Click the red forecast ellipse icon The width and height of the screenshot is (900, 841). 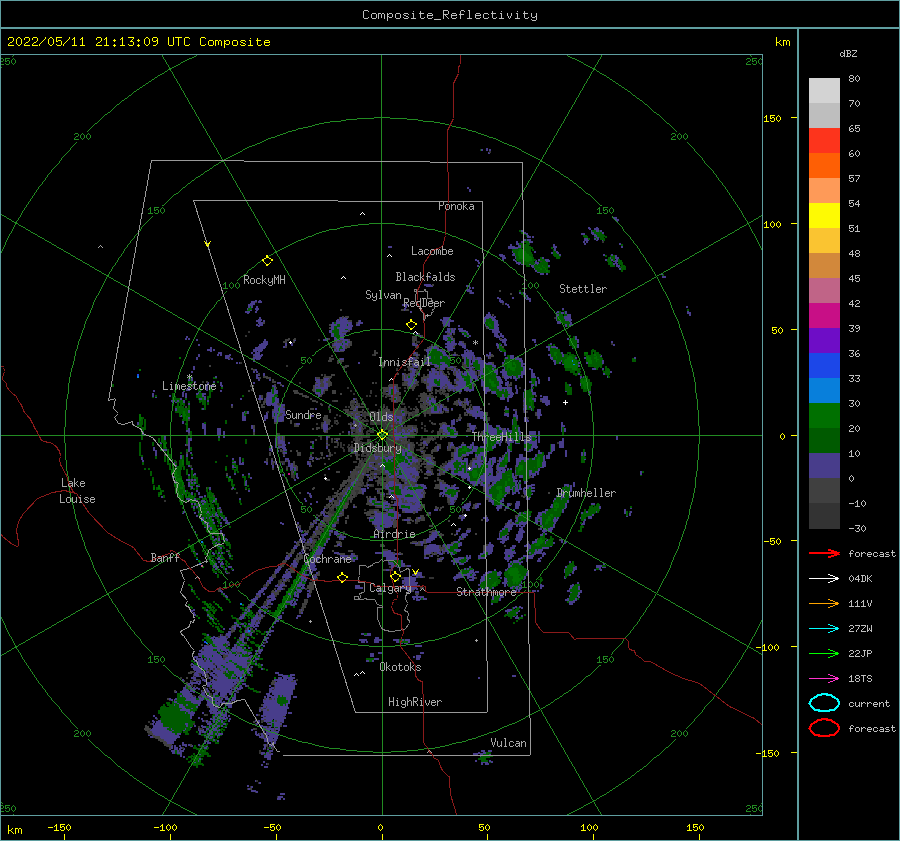click(824, 728)
